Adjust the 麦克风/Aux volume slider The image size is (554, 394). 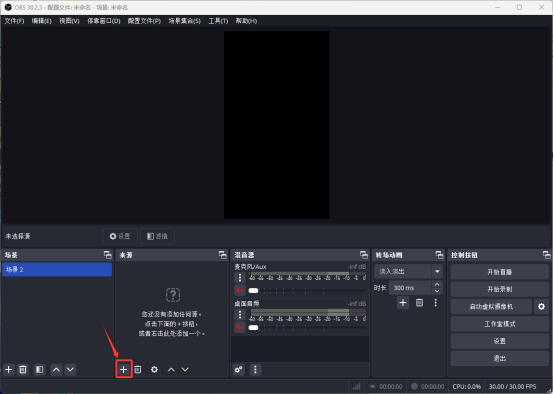pos(307,290)
